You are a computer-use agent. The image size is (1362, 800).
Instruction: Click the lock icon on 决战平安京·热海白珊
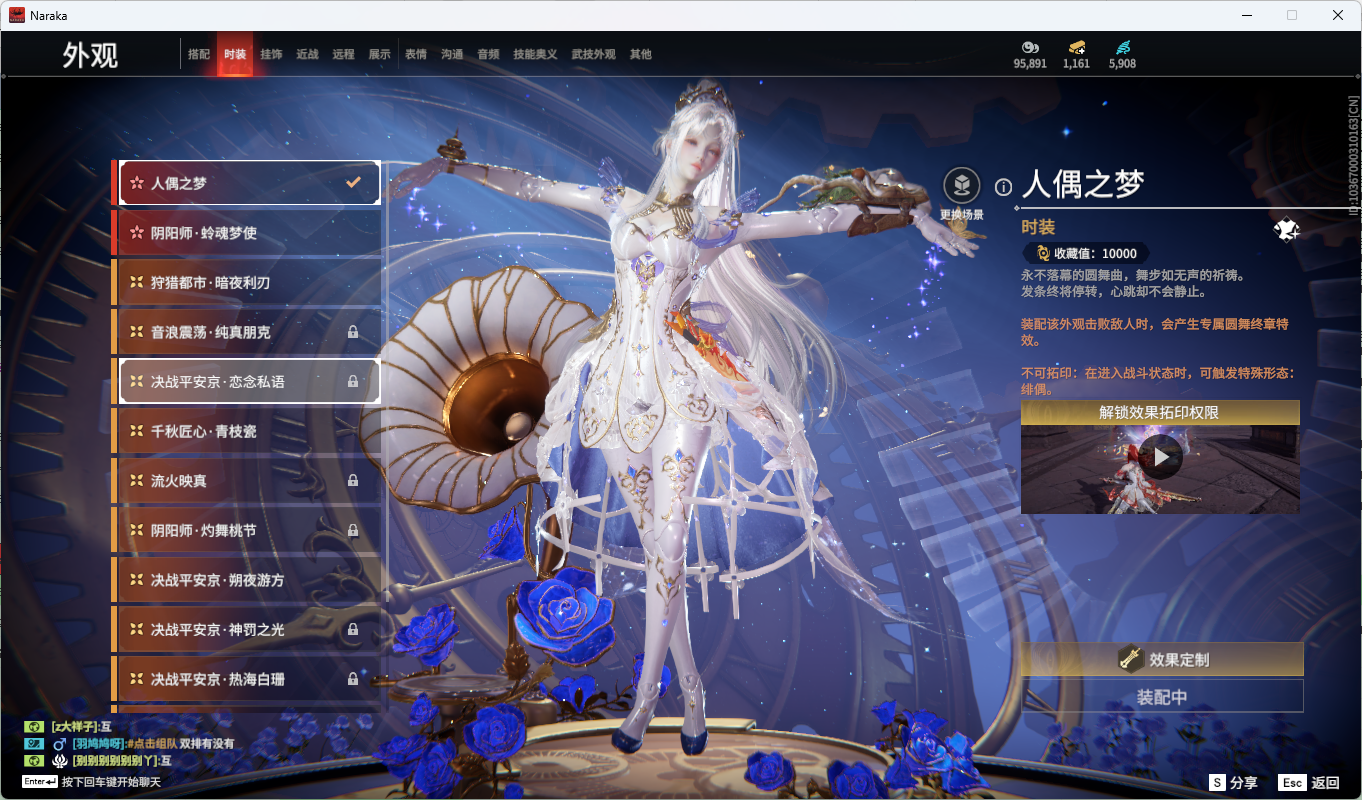click(353, 679)
